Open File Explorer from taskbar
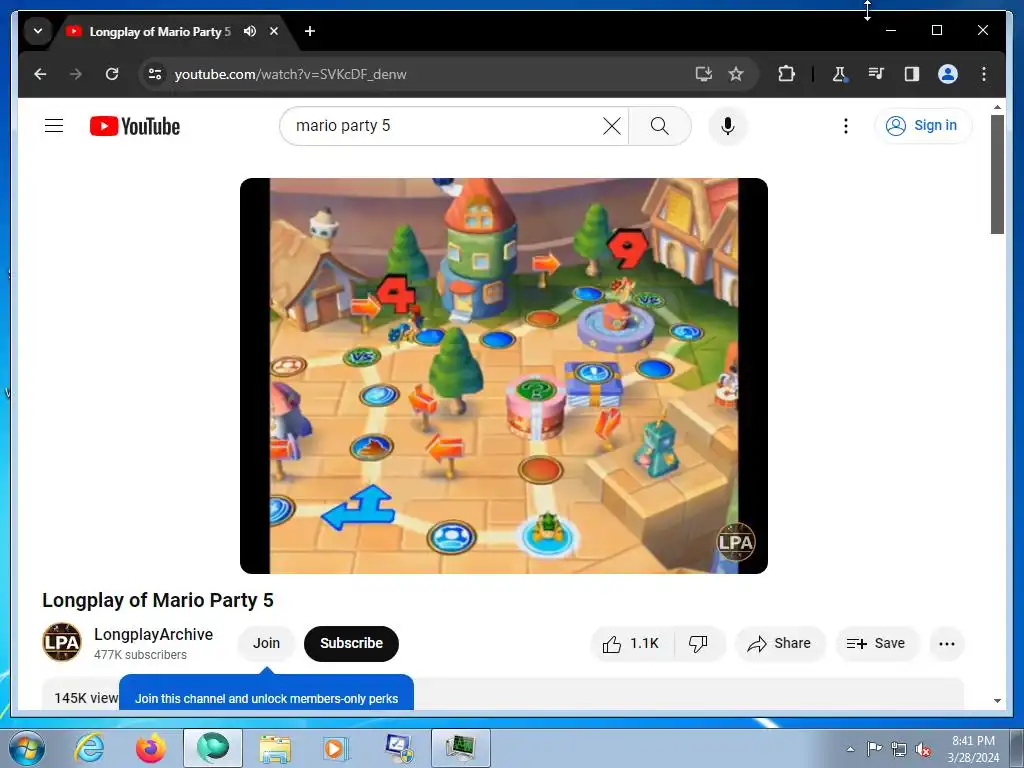 click(275, 748)
